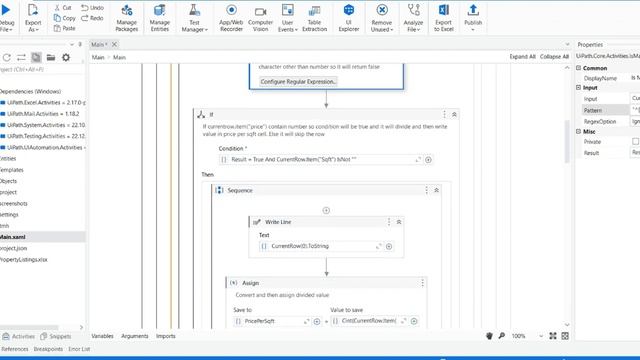This screenshot has width=640, height=360.
Task: Click Expand All
Action: (522, 57)
